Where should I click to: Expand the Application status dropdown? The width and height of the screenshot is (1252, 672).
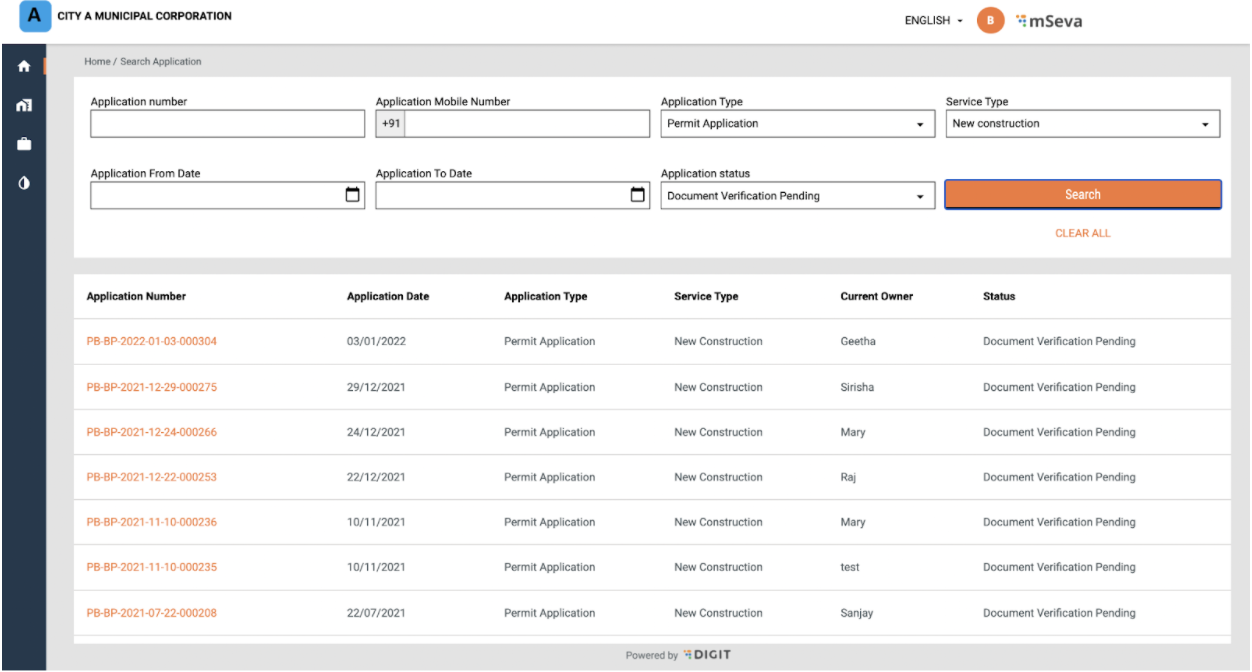(x=797, y=196)
